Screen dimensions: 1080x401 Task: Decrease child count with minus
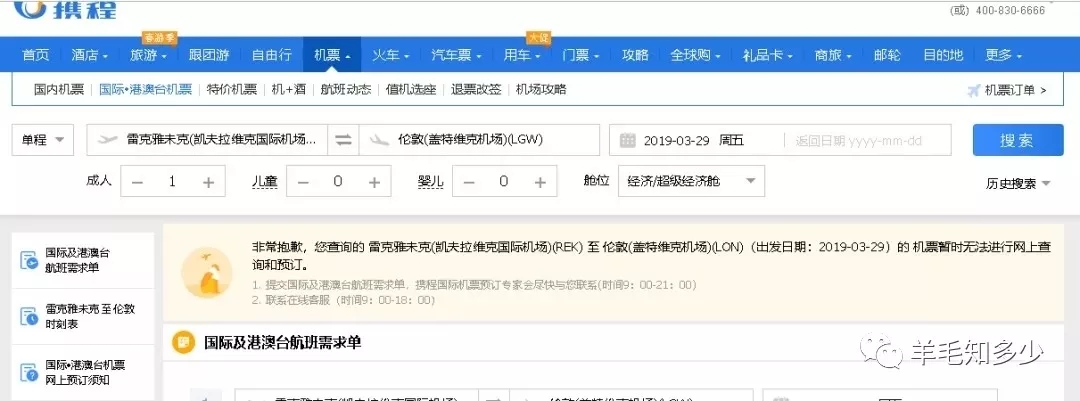click(303, 182)
